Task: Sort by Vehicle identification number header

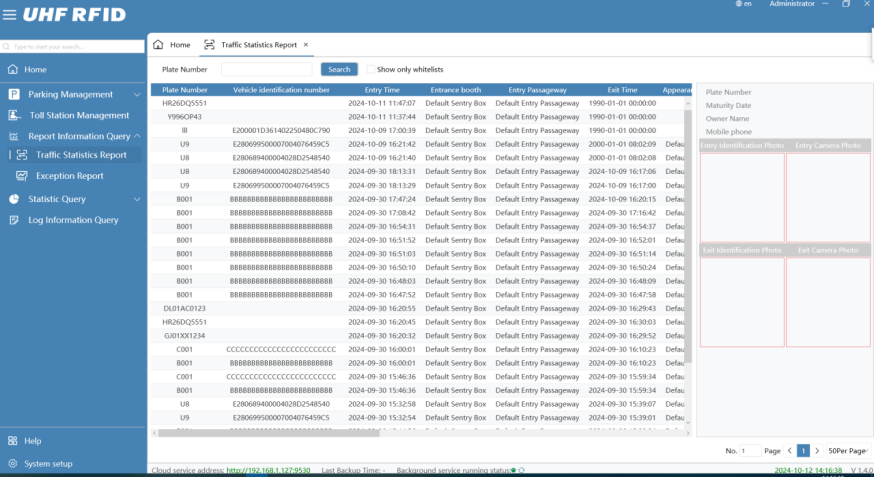Action: pyautogui.click(x=281, y=90)
